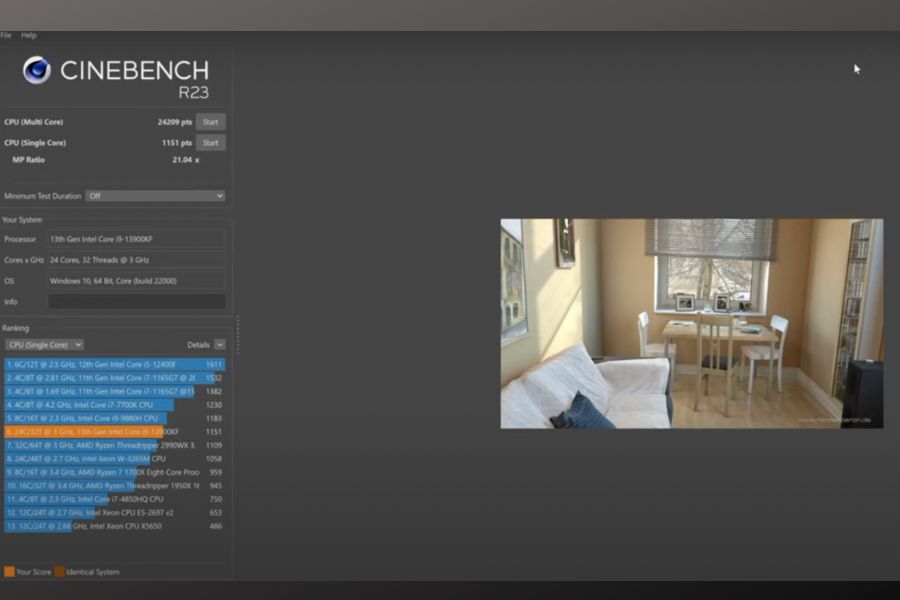Open the Help menu

(29, 35)
